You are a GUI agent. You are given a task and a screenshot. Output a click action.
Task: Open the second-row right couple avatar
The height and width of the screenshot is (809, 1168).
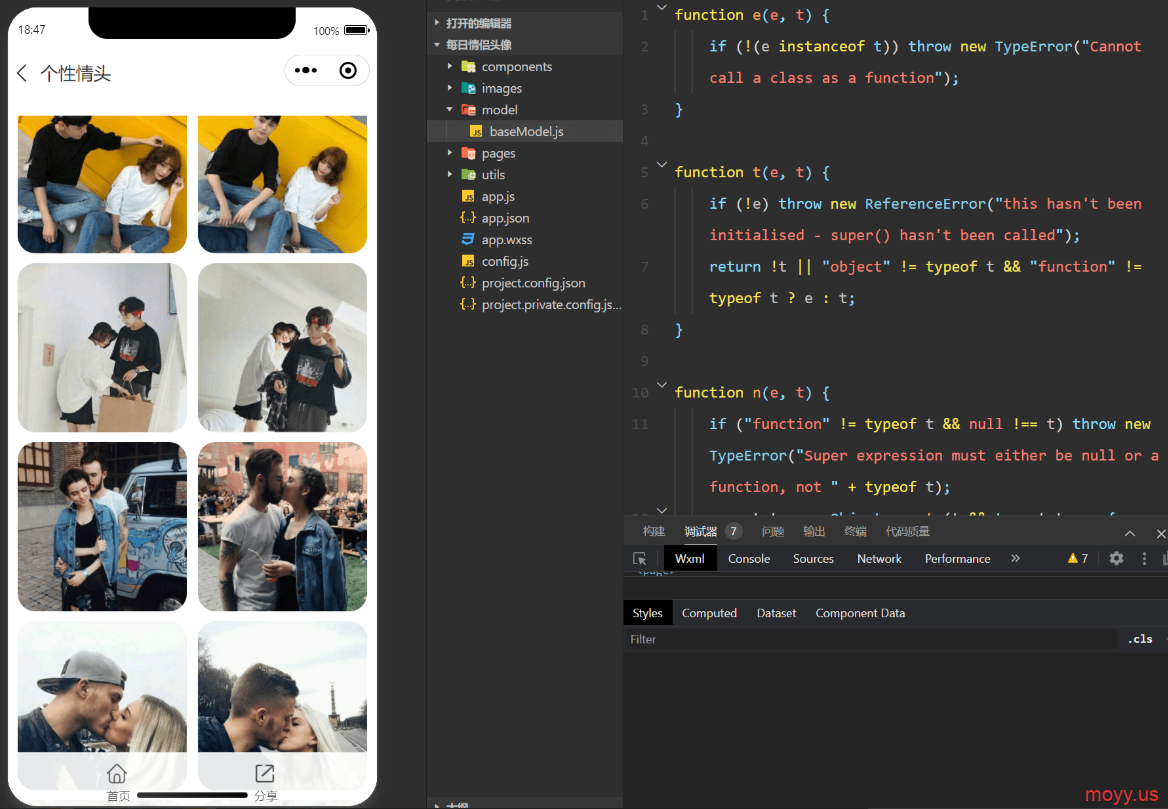pyautogui.click(x=282, y=347)
